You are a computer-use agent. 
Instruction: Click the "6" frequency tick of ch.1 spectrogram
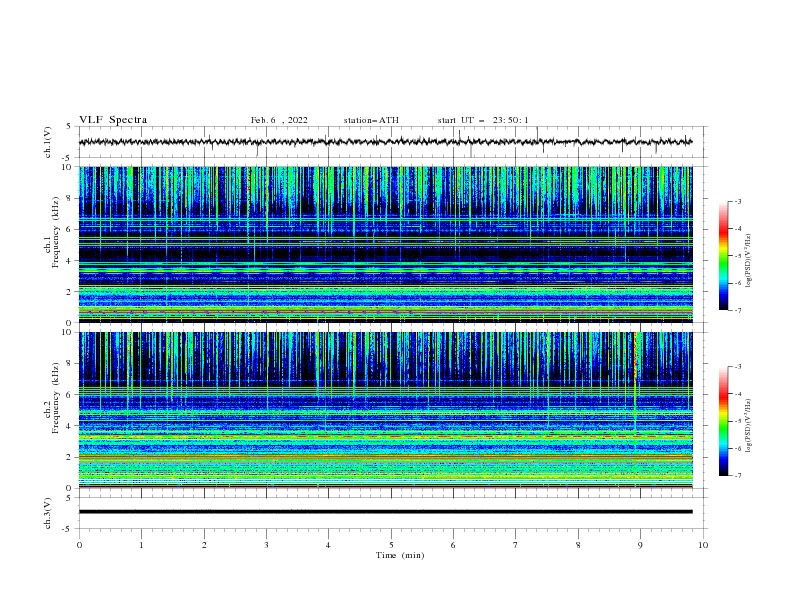[x=69, y=229]
